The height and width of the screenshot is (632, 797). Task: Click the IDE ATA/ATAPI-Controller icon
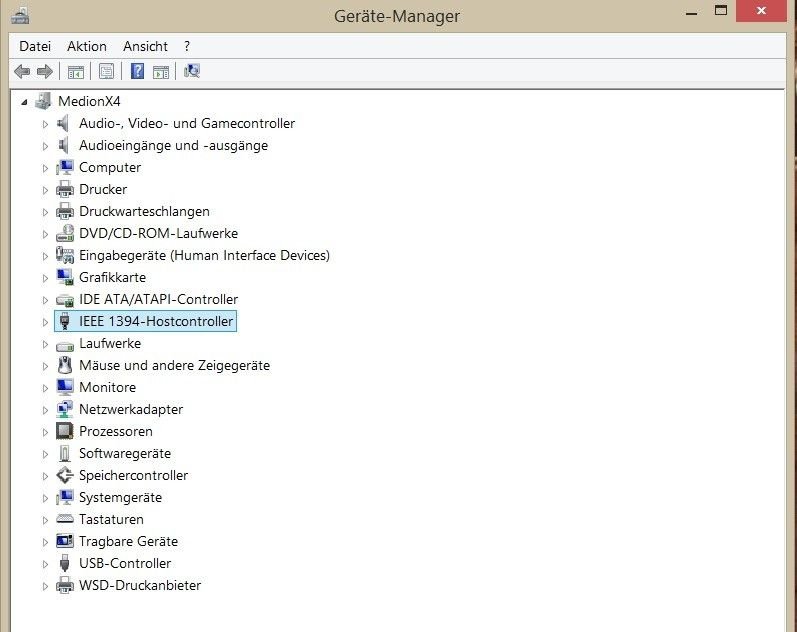tap(65, 299)
